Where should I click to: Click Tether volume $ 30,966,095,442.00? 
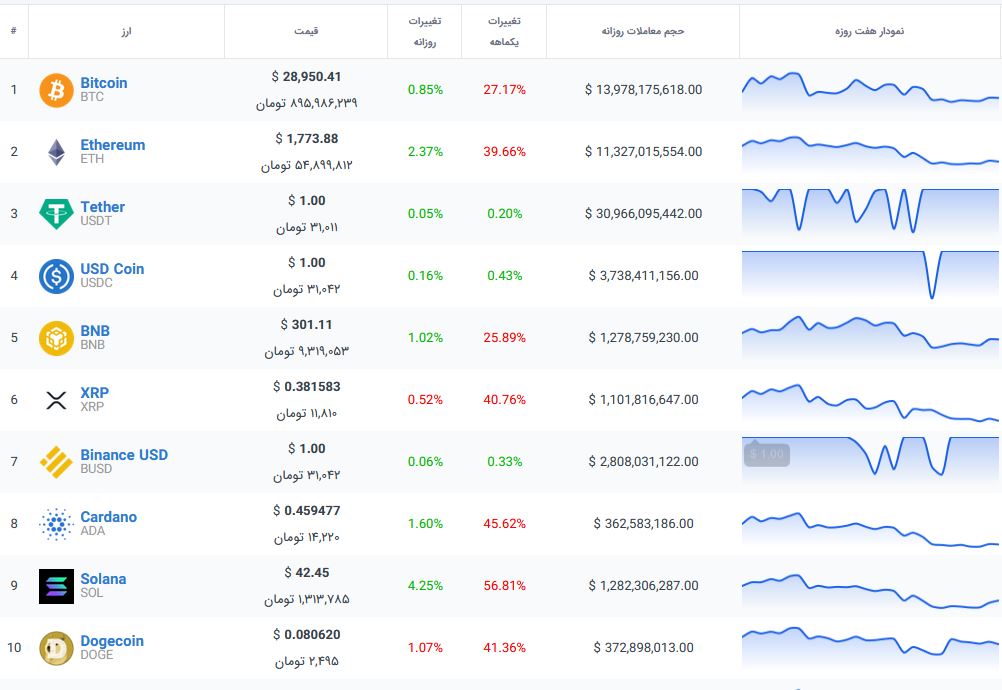tap(643, 213)
